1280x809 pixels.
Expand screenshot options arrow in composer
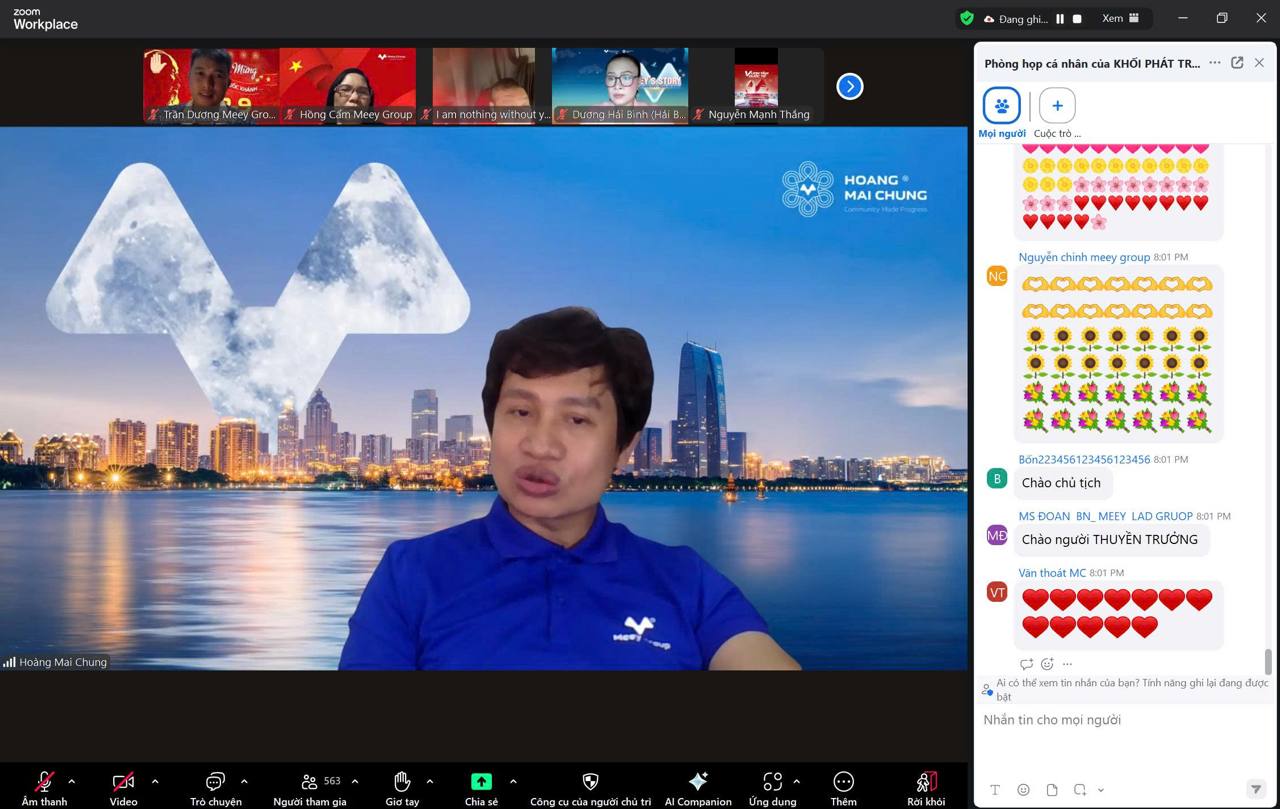coord(1101,790)
